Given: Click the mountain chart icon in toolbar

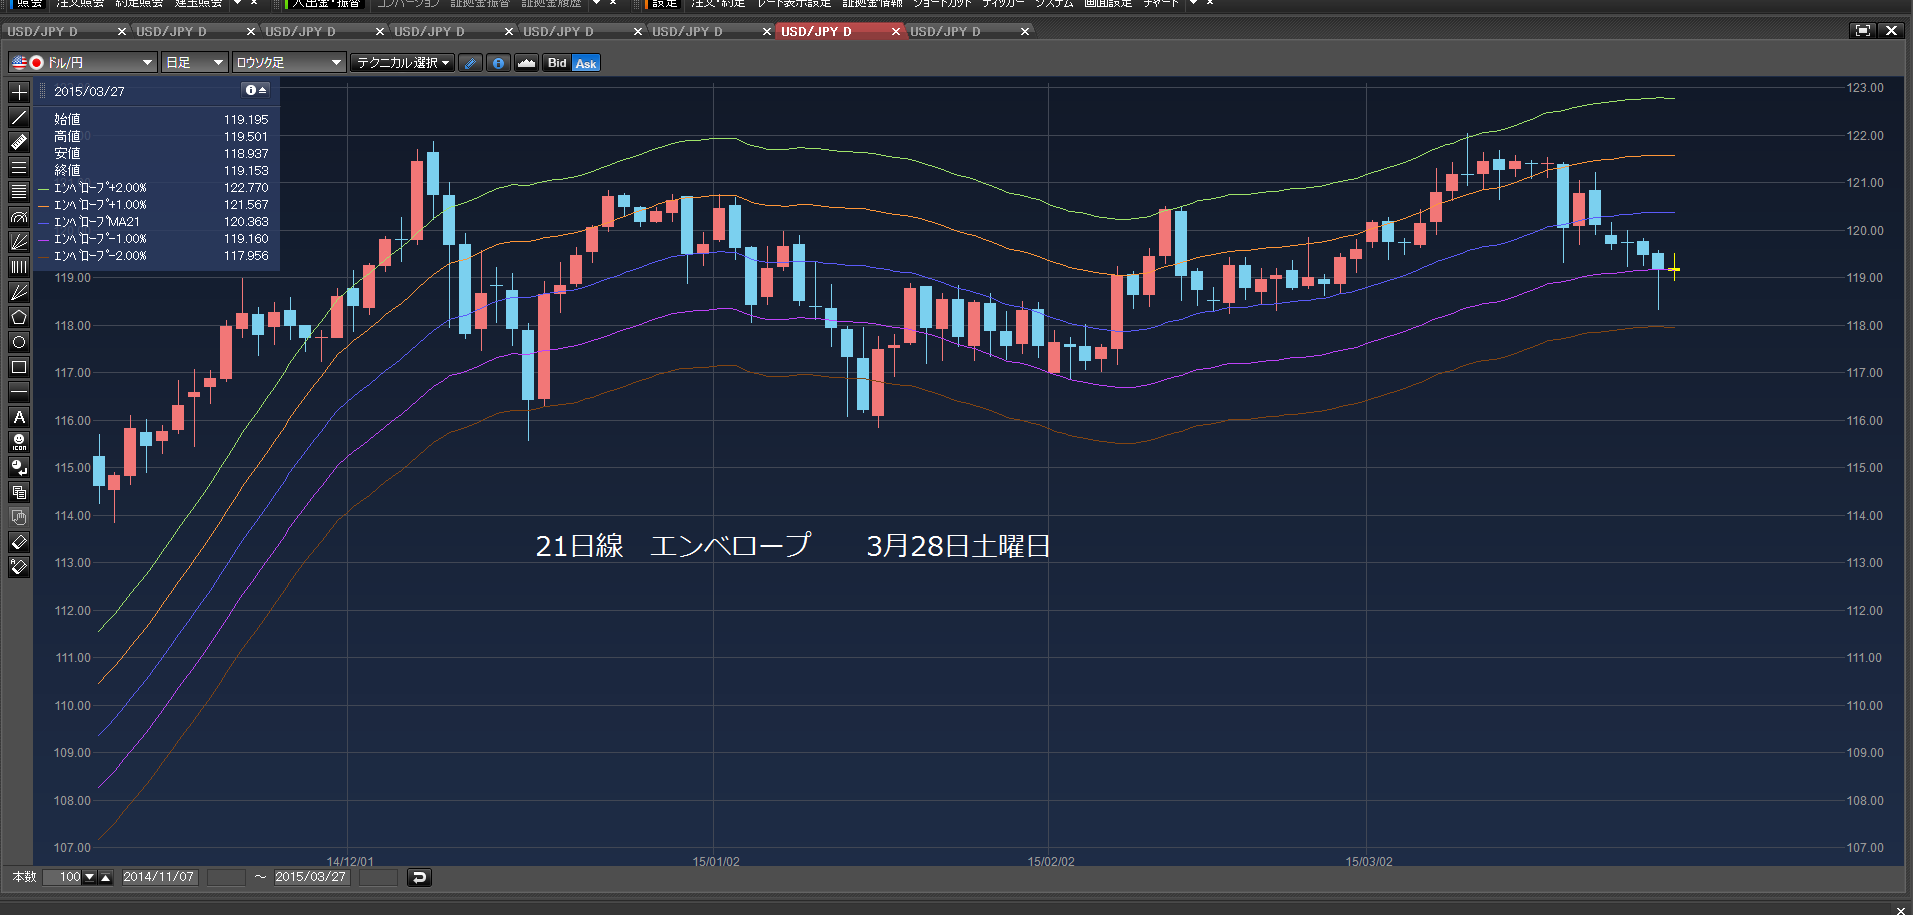Looking at the screenshot, I should (x=526, y=63).
